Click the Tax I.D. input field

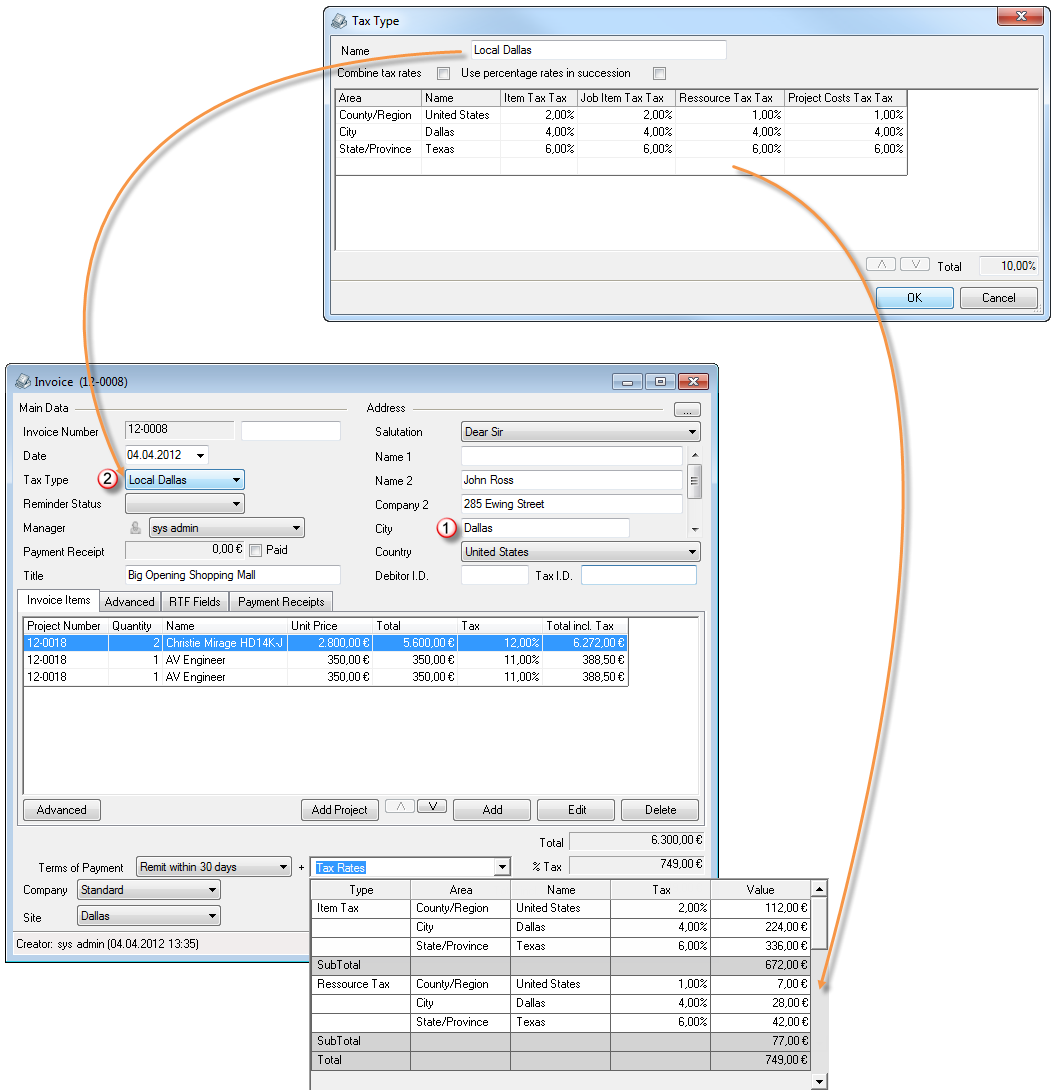[638, 576]
